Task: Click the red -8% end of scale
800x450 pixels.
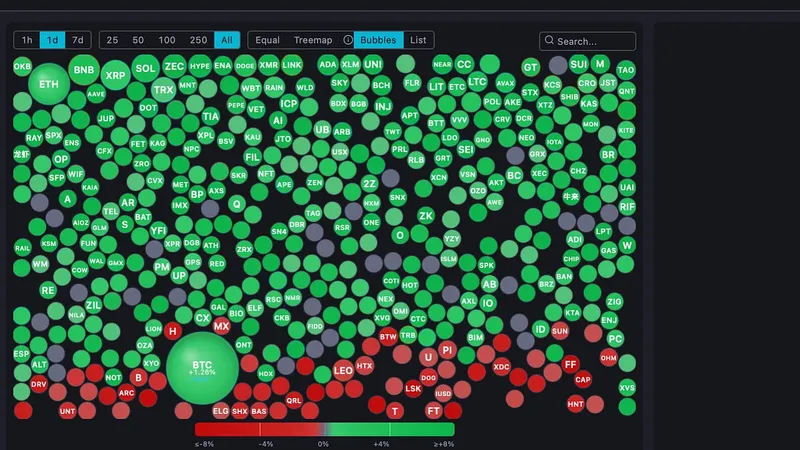Action: 204,444
